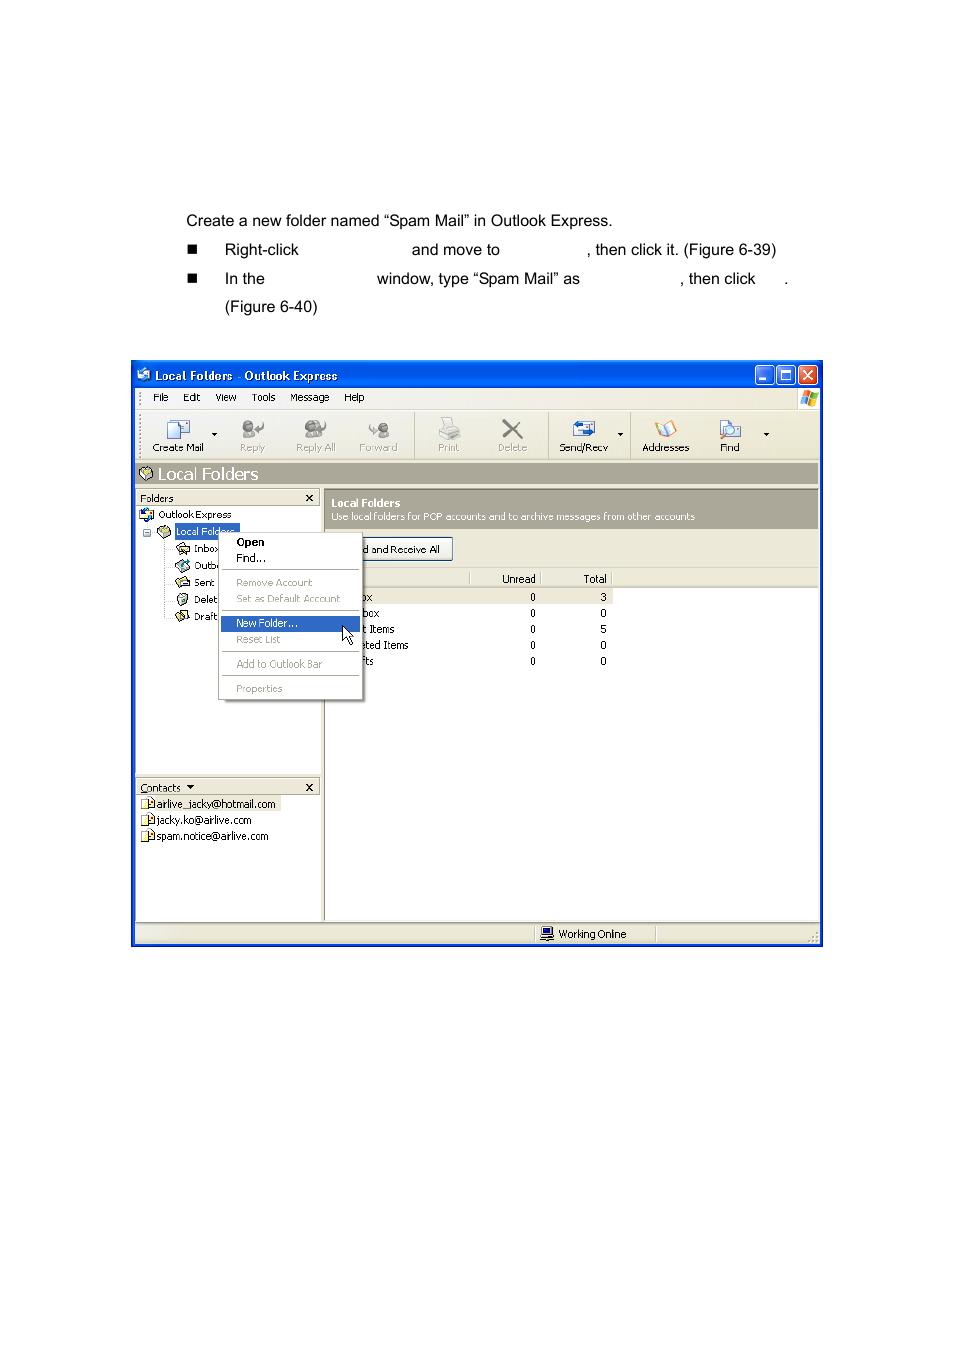
Task: Open the Edit menu
Action: 191,397
